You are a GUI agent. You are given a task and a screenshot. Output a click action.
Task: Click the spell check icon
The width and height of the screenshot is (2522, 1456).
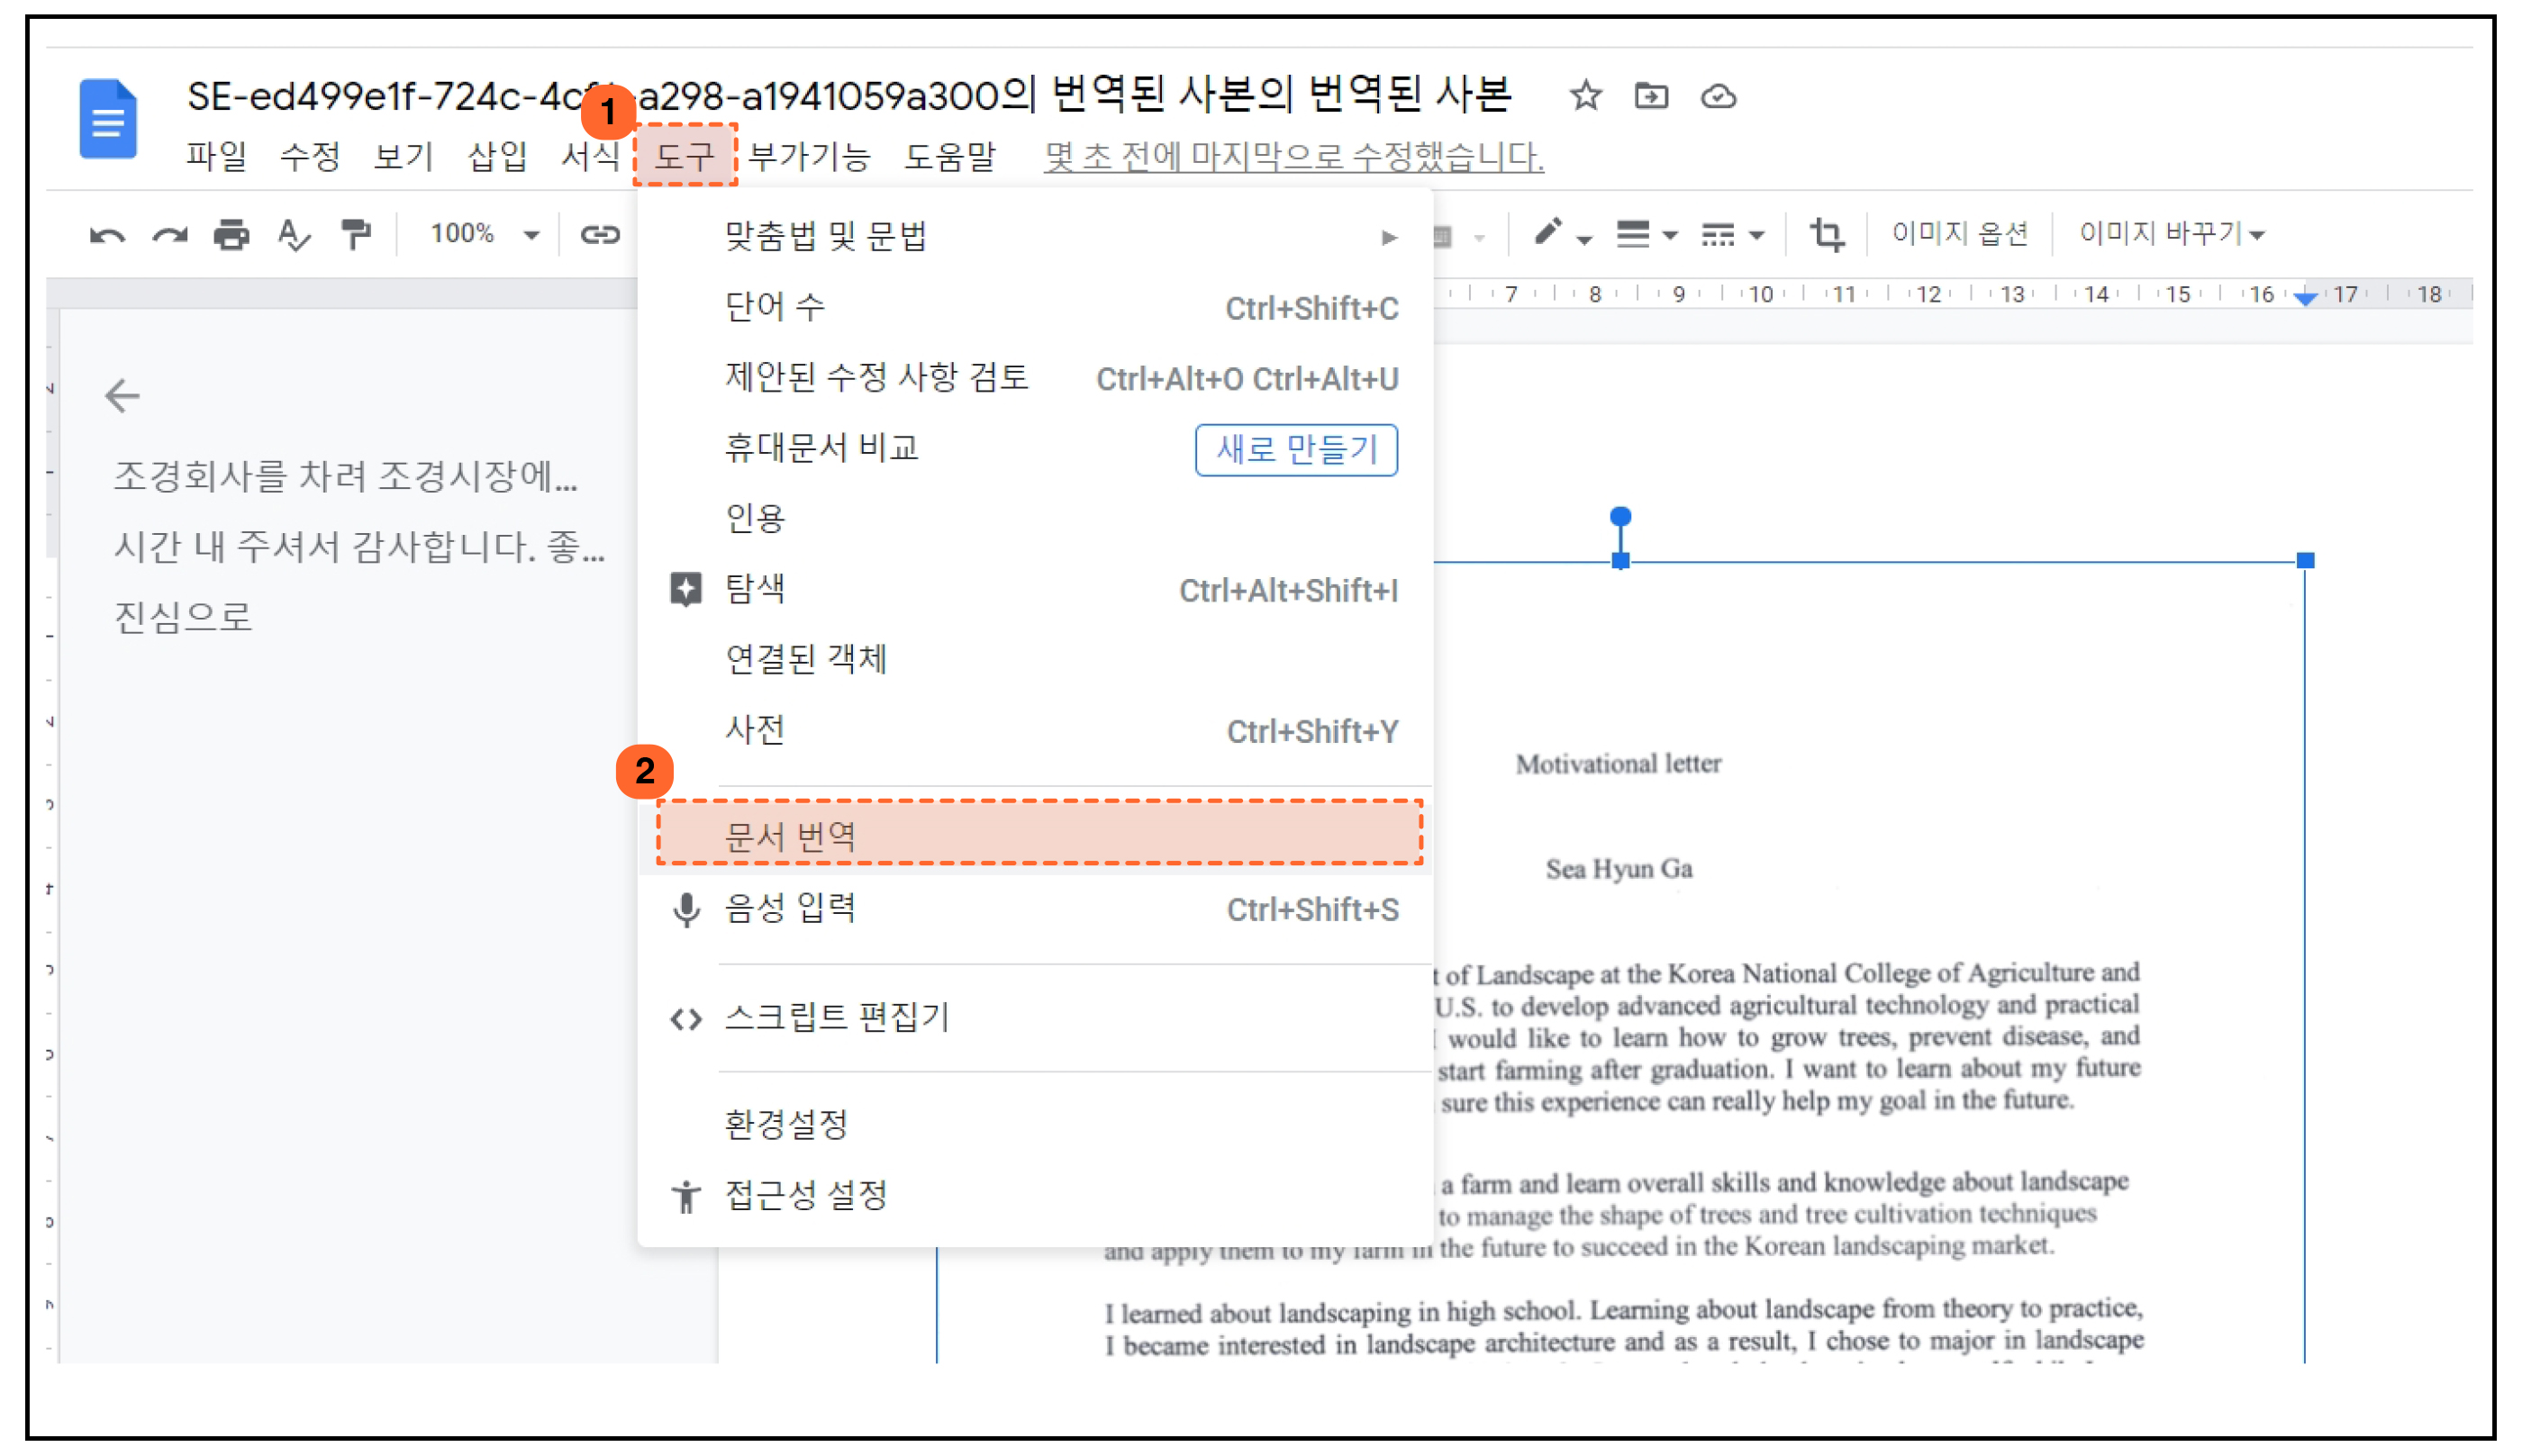(x=293, y=235)
